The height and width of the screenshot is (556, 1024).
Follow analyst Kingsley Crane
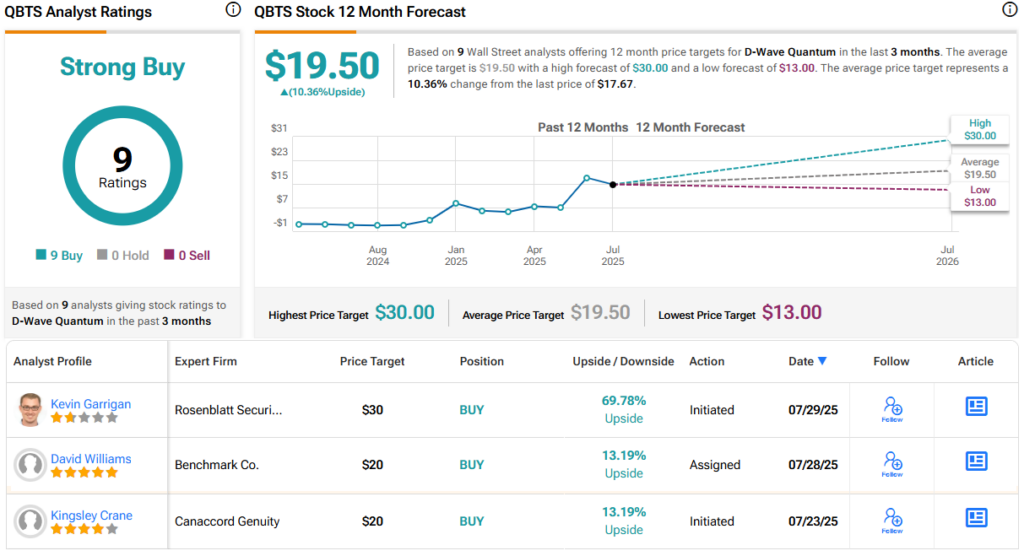coord(892,520)
